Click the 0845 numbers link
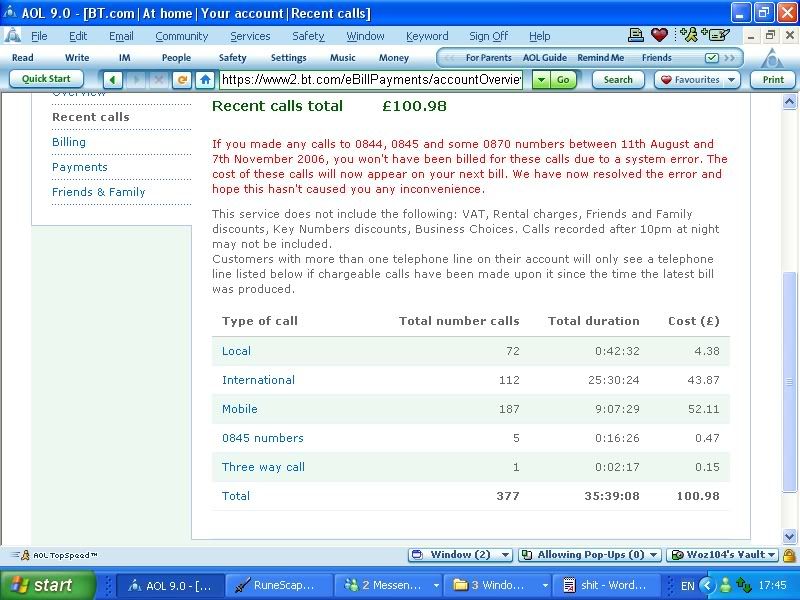 pyautogui.click(x=262, y=438)
